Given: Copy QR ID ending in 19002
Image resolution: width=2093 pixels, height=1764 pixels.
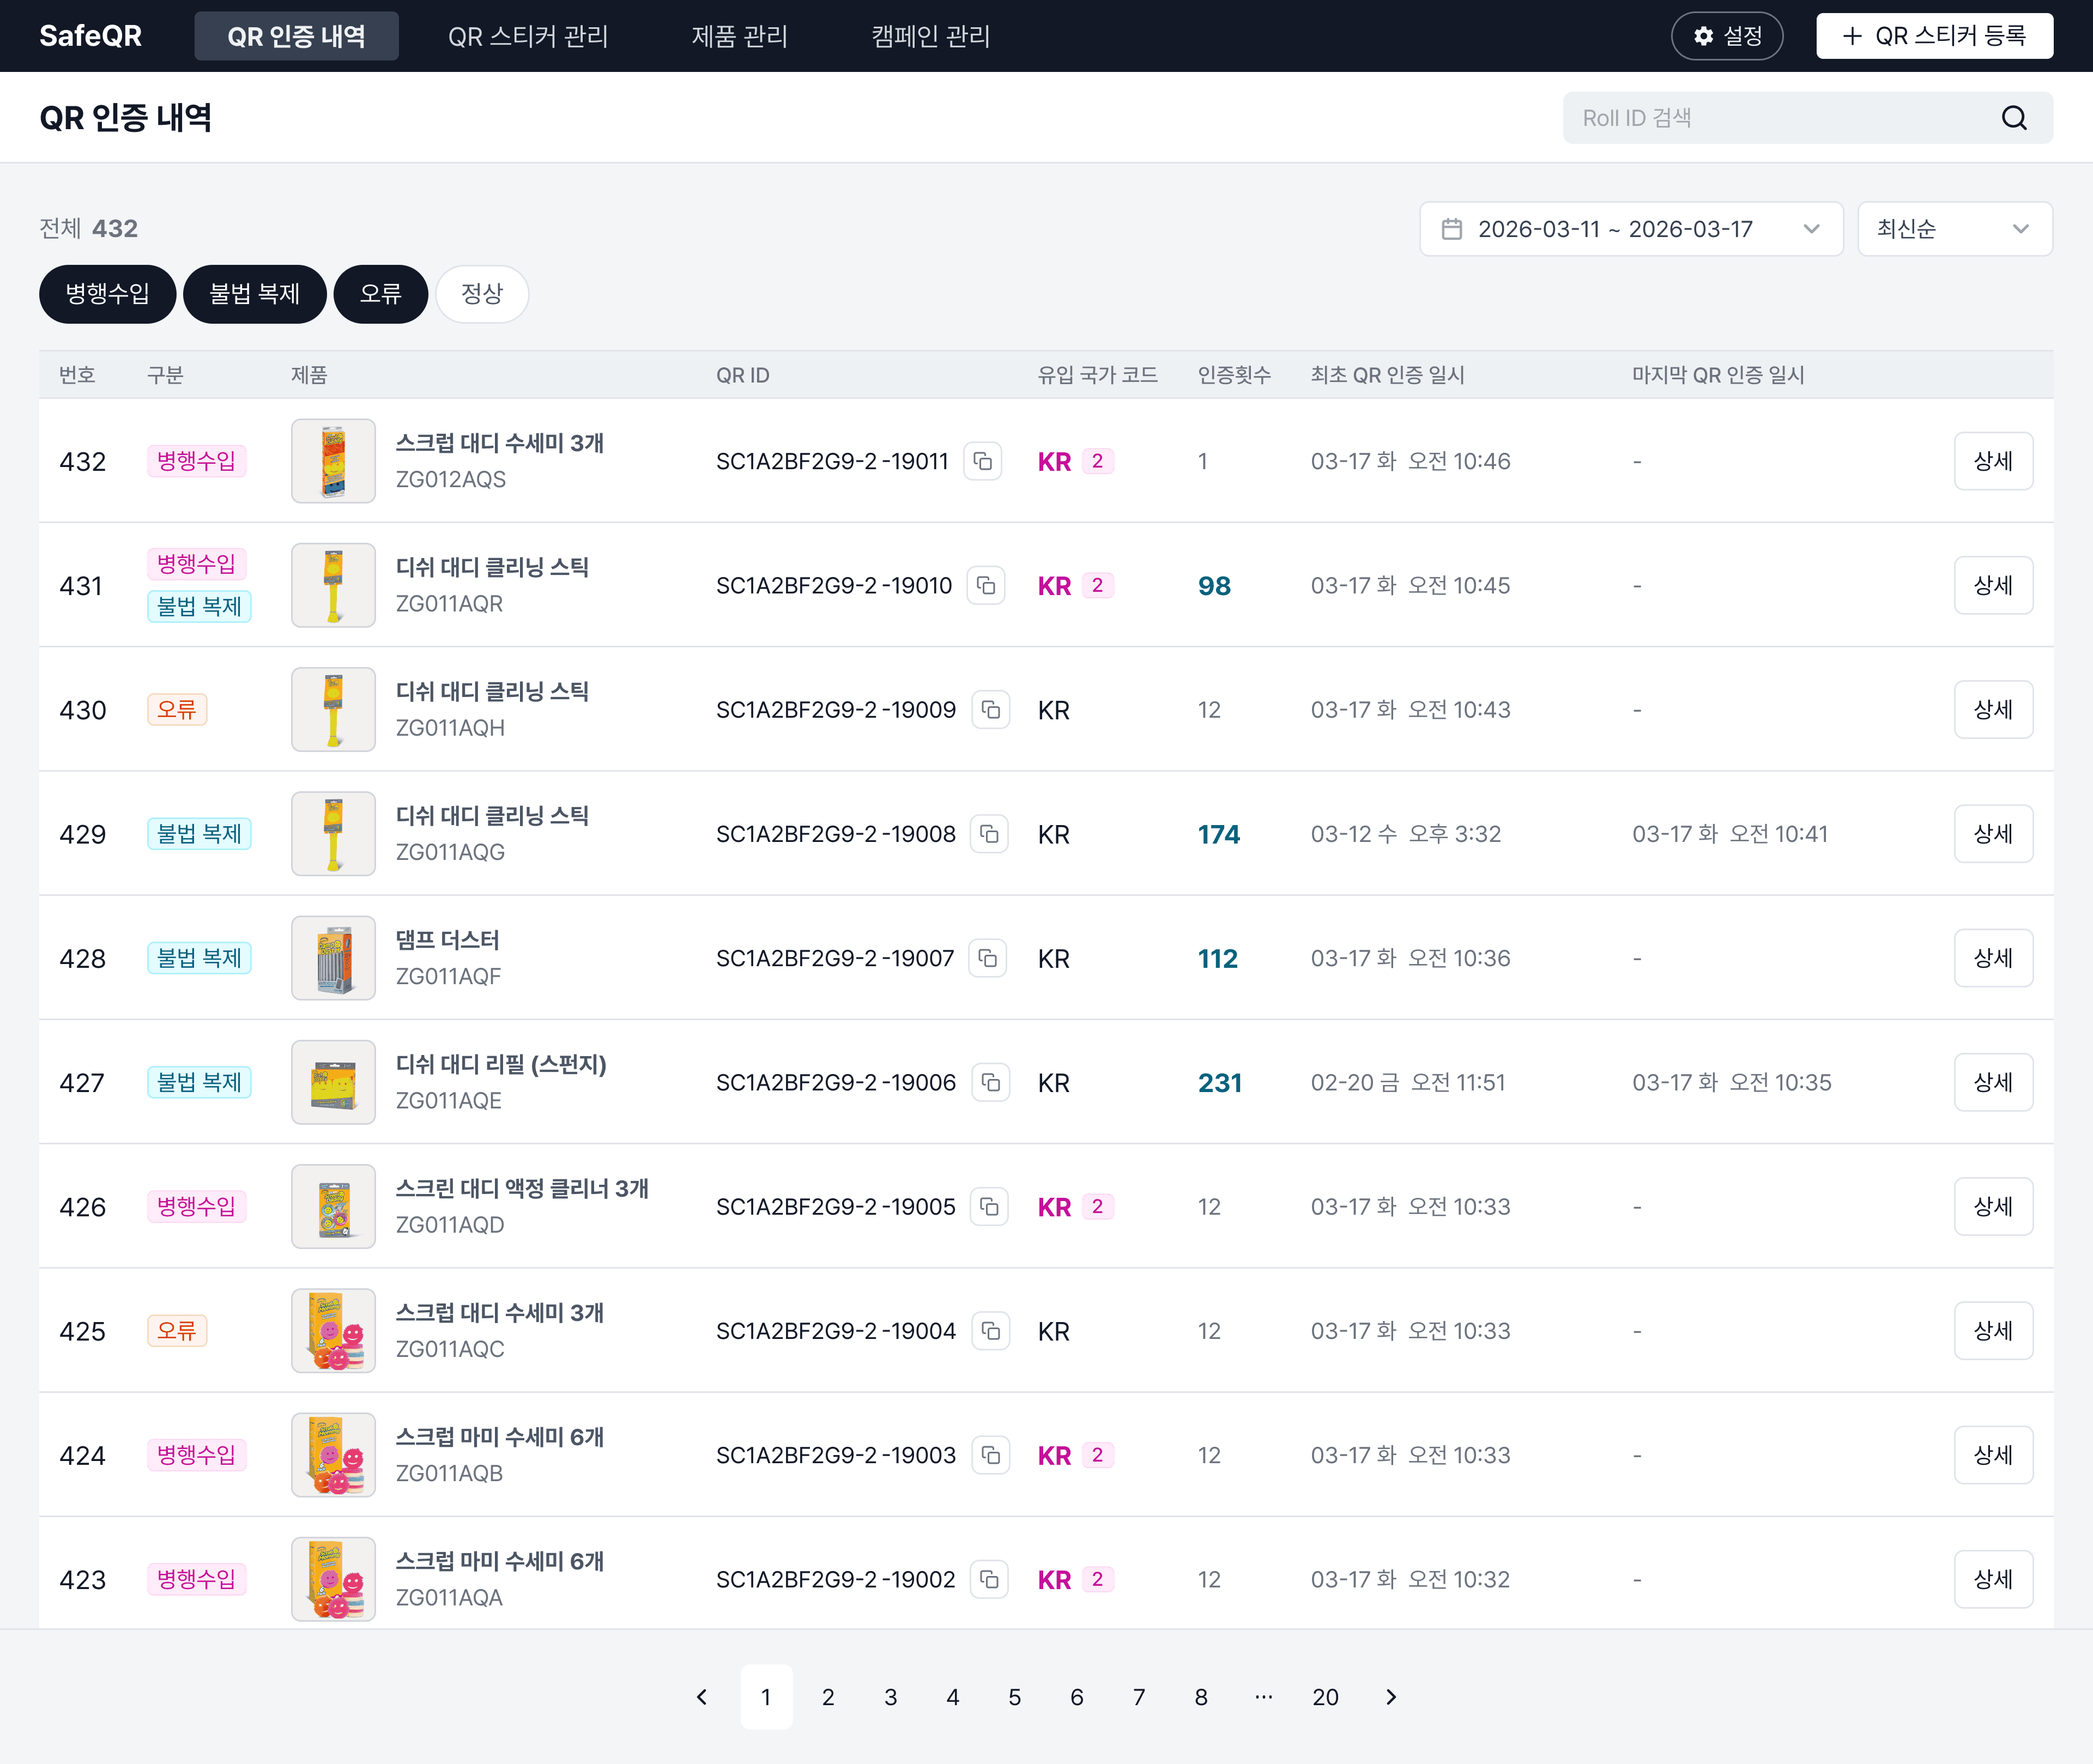Looking at the screenshot, I should point(989,1579).
